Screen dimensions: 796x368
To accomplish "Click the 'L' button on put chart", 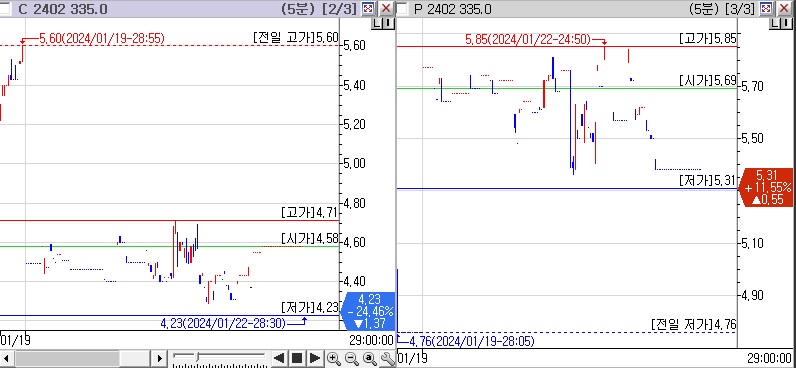I will click(x=775, y=22).
